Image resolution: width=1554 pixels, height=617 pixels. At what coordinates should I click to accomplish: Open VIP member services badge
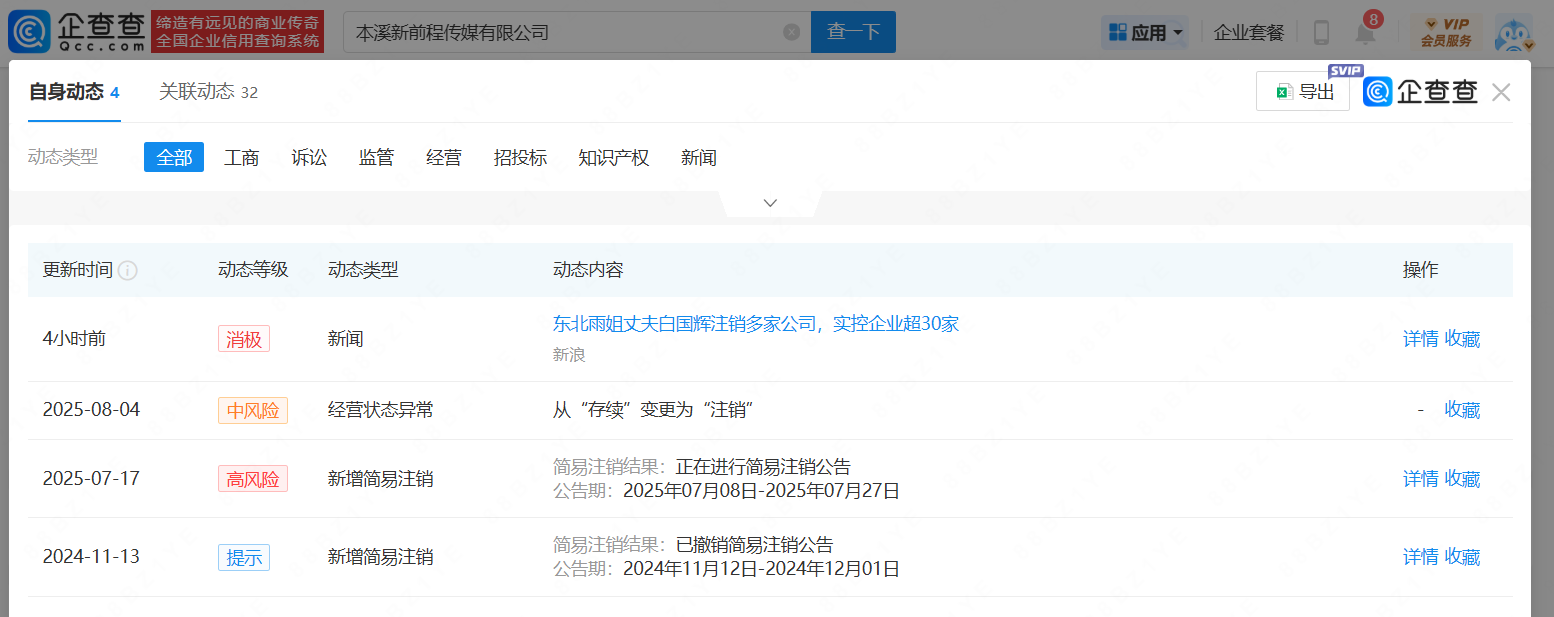click(x=1446, y=32)
